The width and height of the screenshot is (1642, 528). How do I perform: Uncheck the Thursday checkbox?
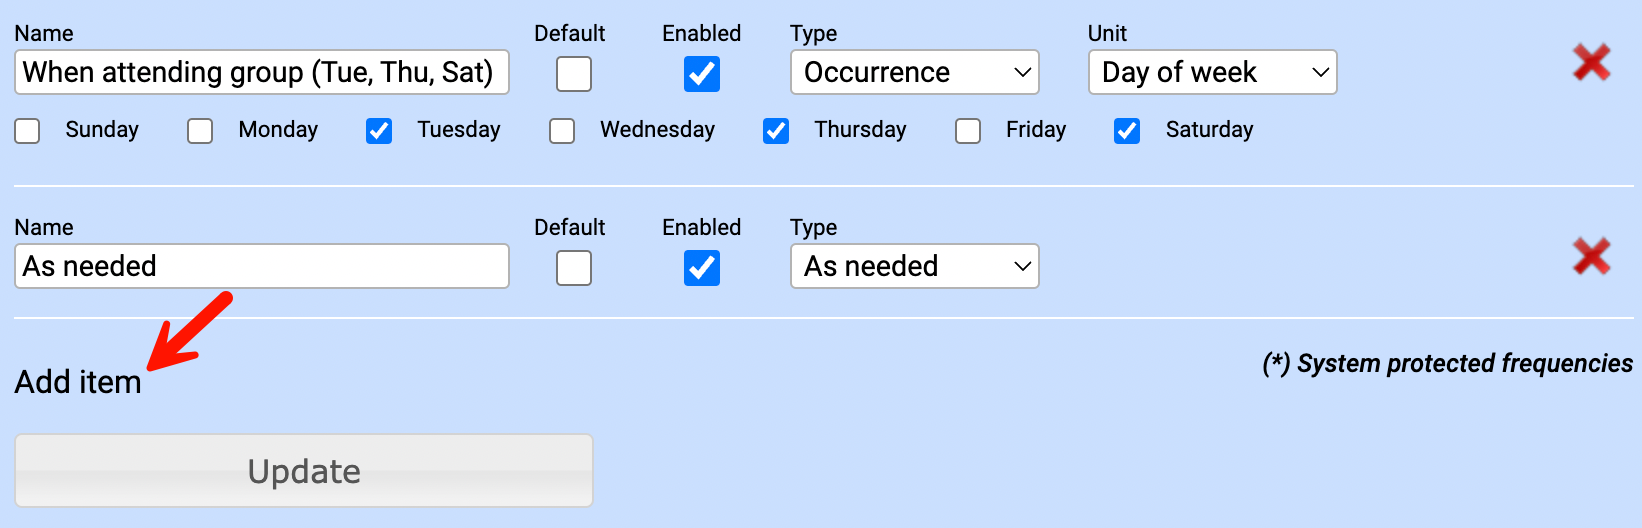[776, 131]
